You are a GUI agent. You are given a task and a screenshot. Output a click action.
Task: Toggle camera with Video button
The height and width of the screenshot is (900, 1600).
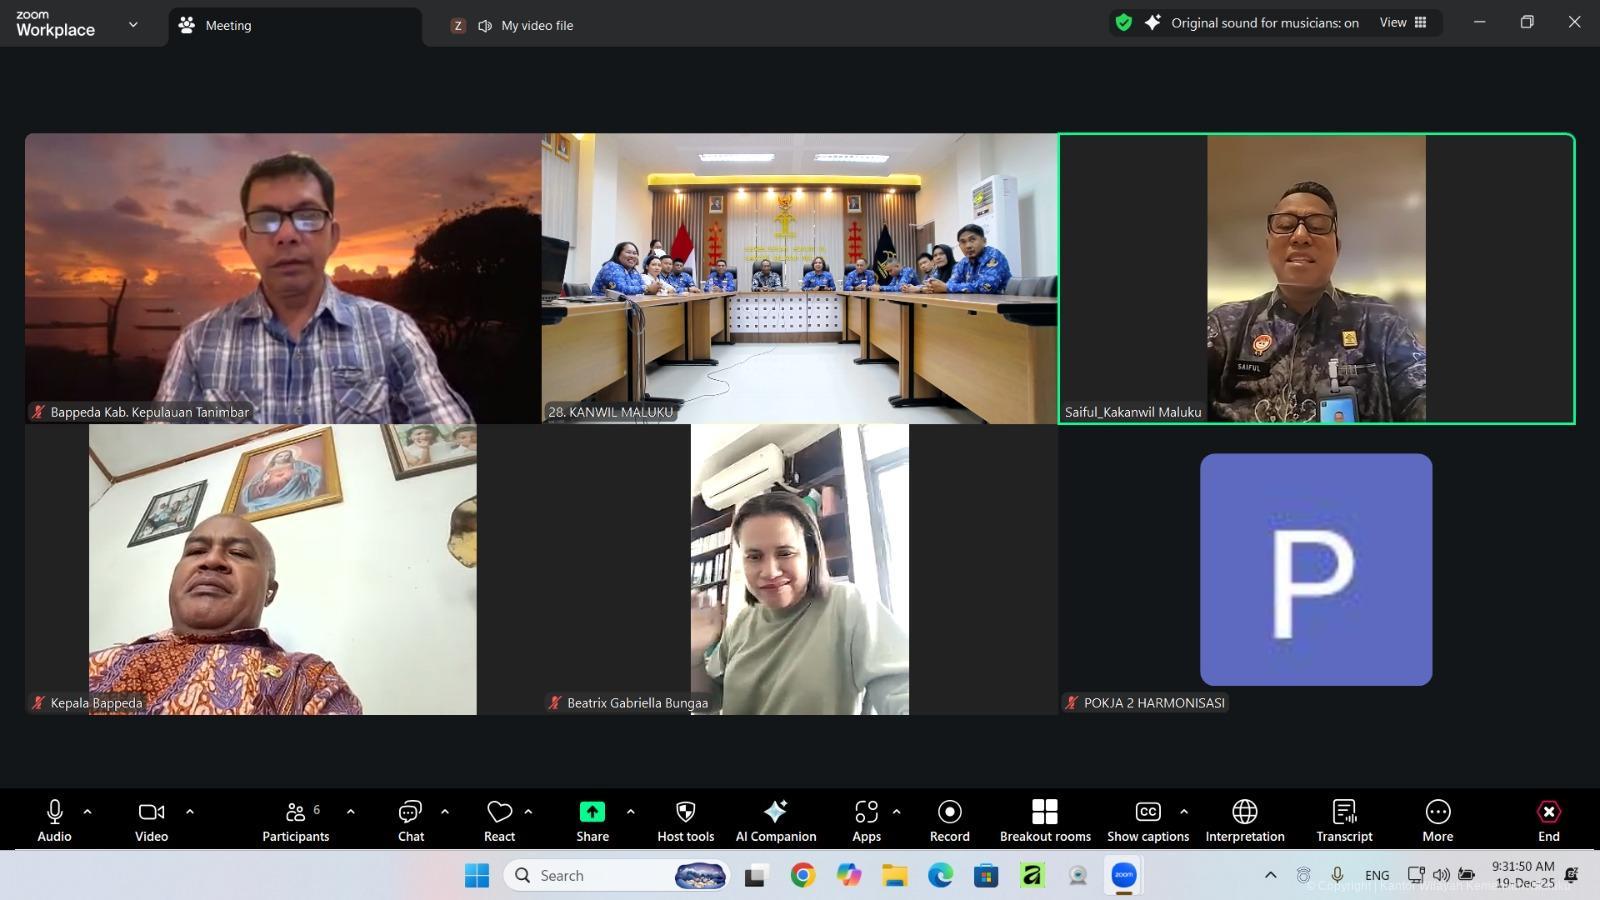click(x=152, y=820)
